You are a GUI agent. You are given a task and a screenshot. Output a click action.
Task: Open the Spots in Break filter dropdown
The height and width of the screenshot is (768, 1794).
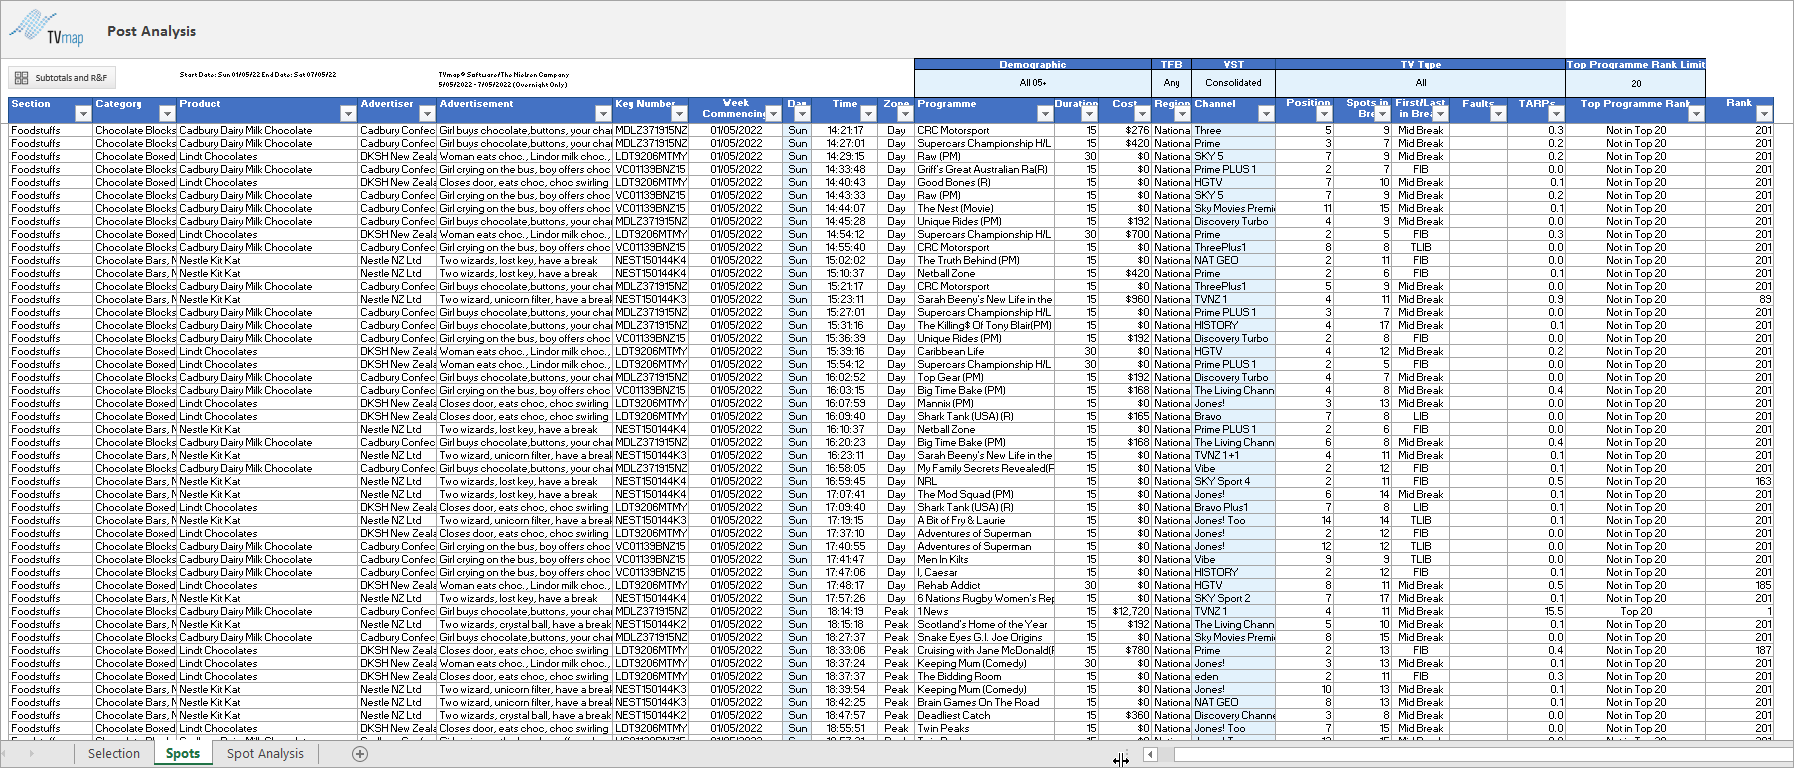(x=1382, y=114)
